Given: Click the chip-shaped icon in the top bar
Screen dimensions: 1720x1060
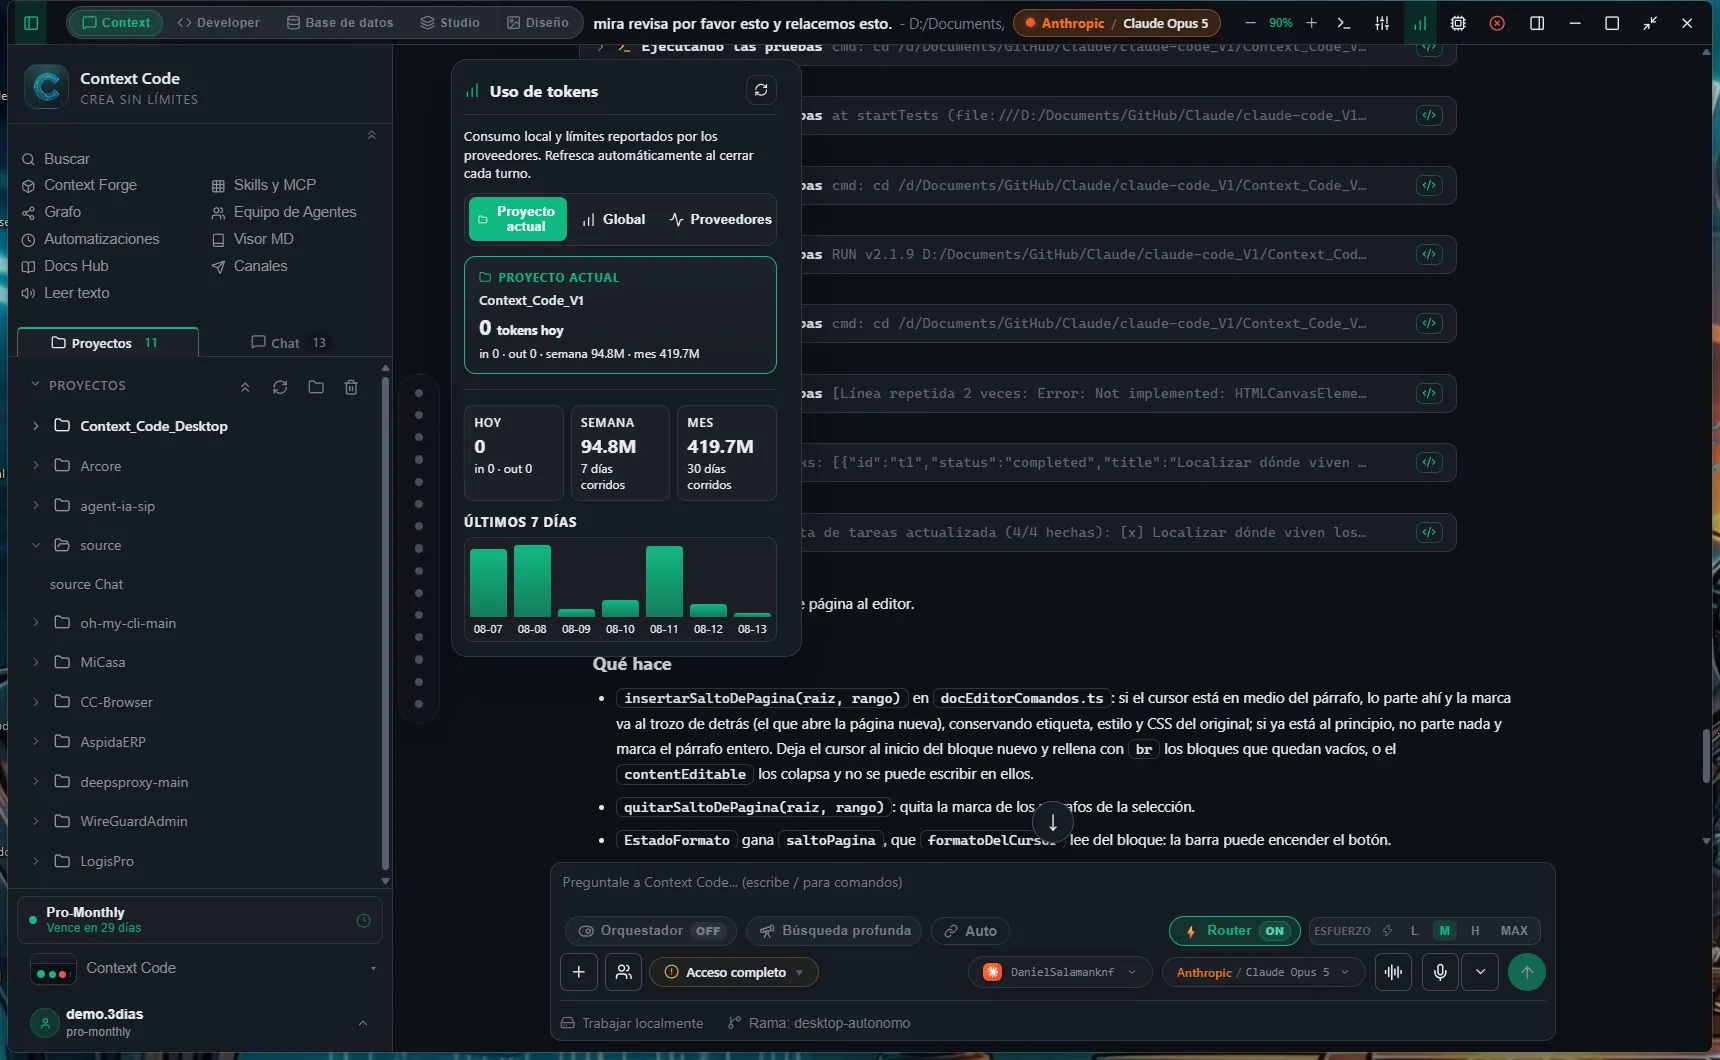Looking at the screenshot, I should click(1458, 23).
